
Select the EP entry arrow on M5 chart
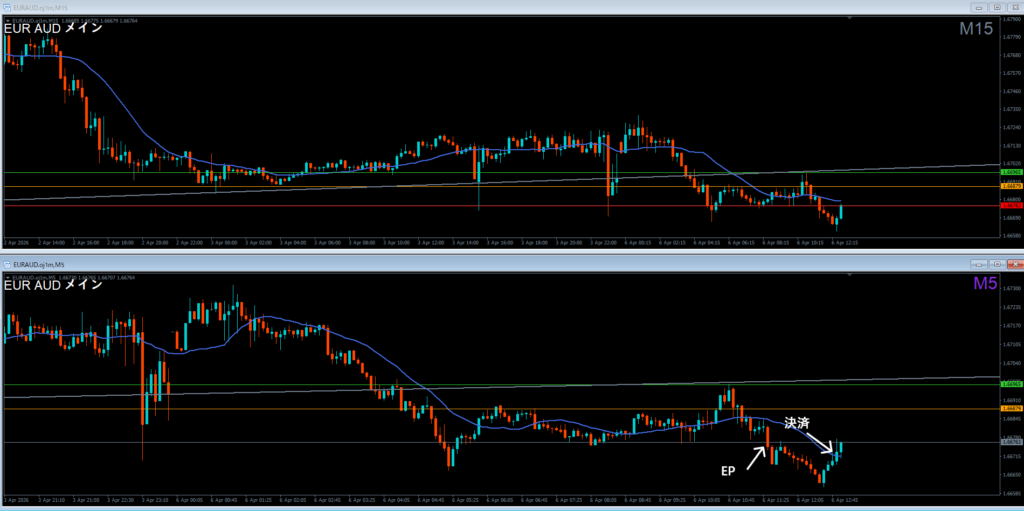pyautogui.click(x=756, y=458)
